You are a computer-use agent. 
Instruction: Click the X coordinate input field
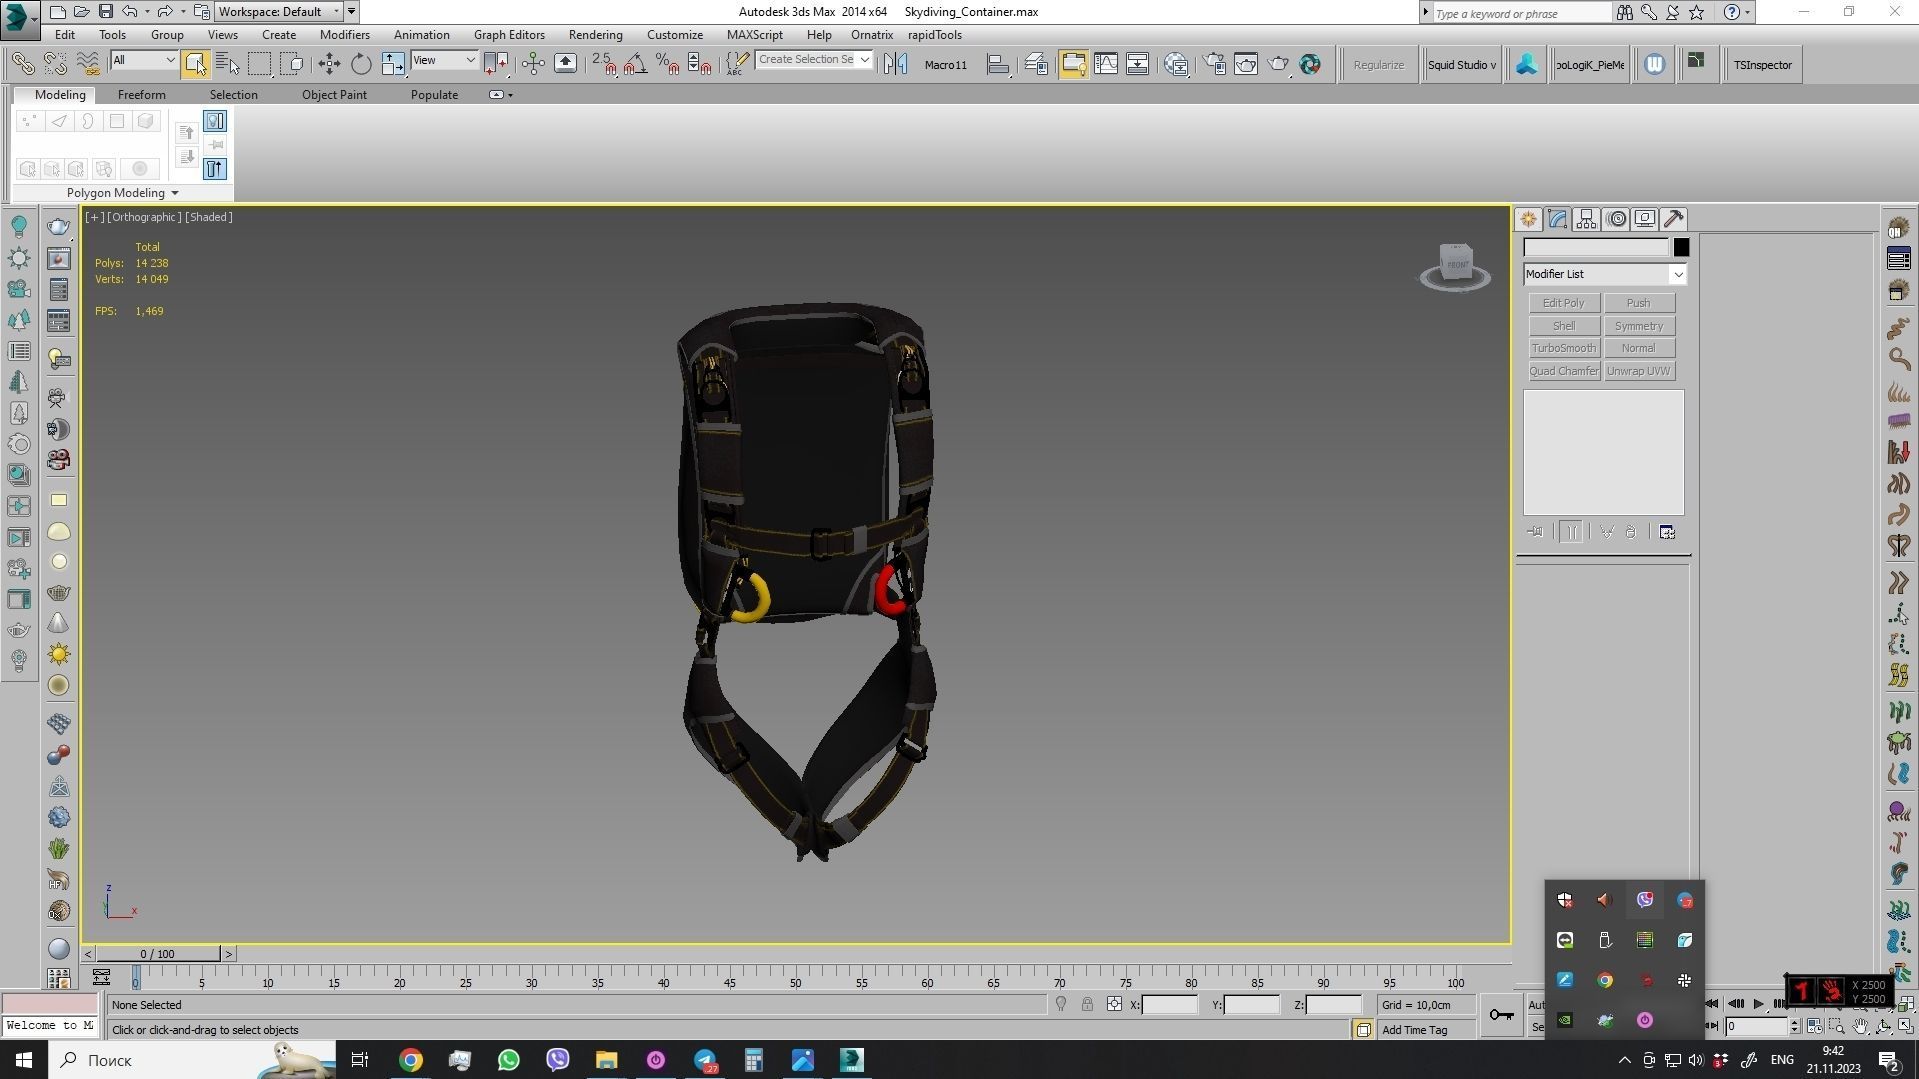(1169, 1005)
